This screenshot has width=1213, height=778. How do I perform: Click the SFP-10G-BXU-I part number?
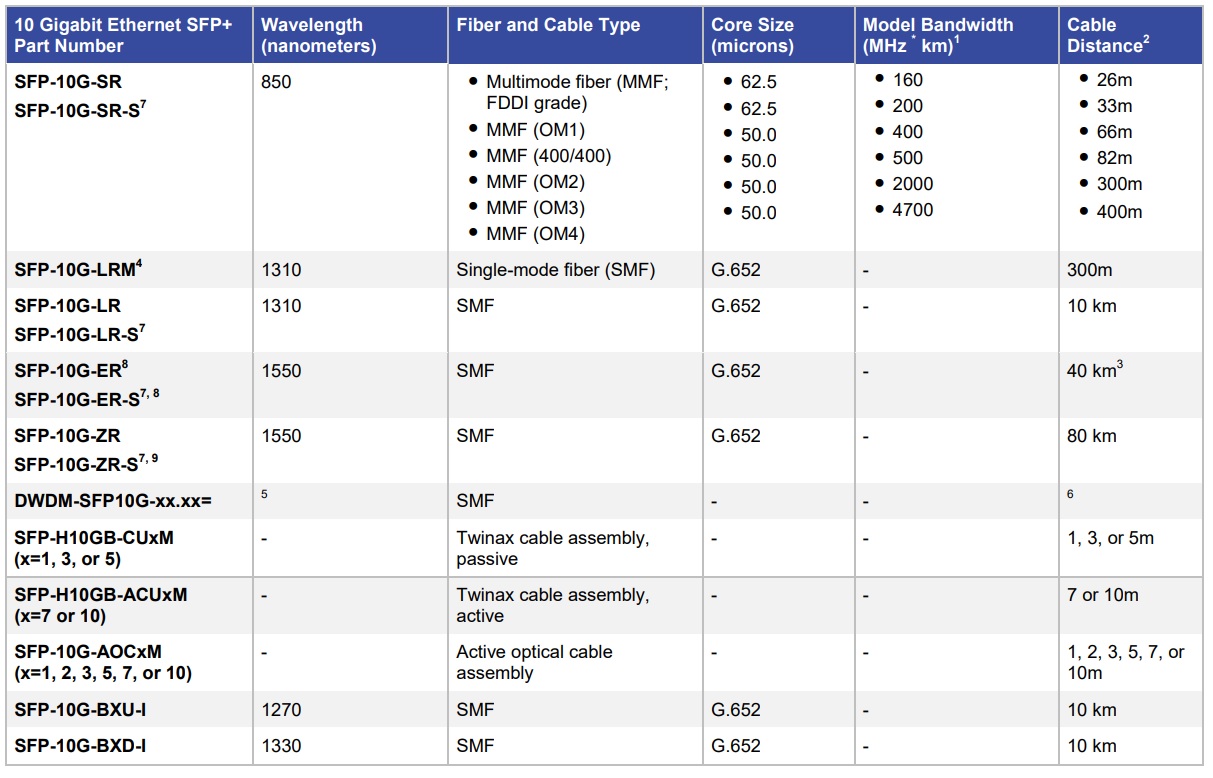pyautogui.click(x=82, y=710)
